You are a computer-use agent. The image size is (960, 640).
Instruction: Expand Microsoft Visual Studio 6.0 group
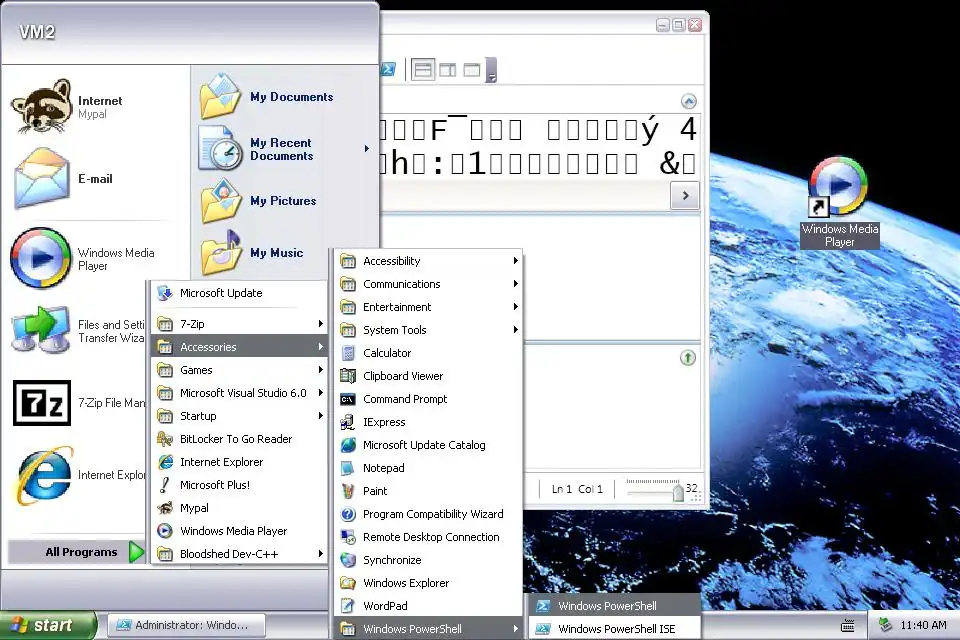click(x=239, y=393)
